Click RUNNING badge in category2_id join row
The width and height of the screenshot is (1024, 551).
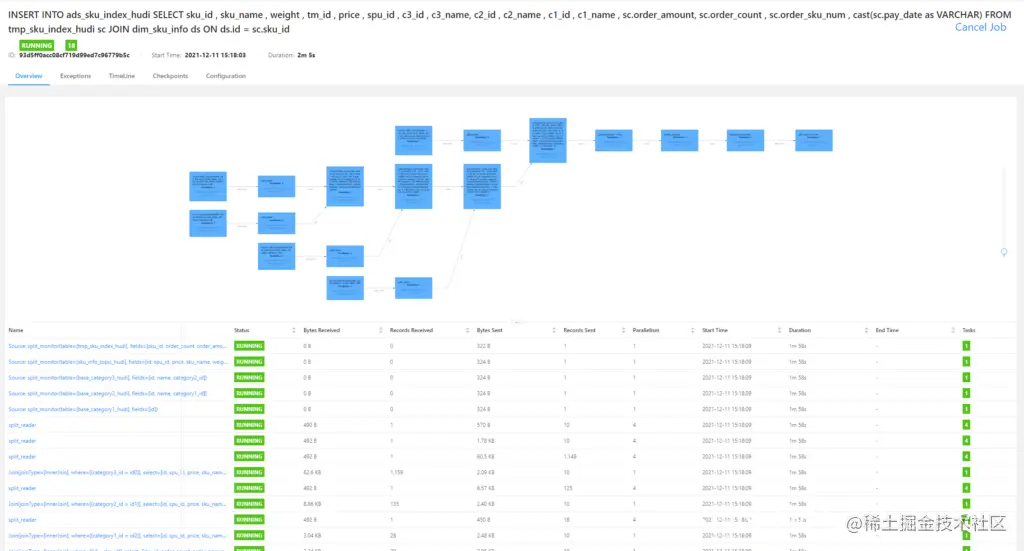click(x=249, y=504)
